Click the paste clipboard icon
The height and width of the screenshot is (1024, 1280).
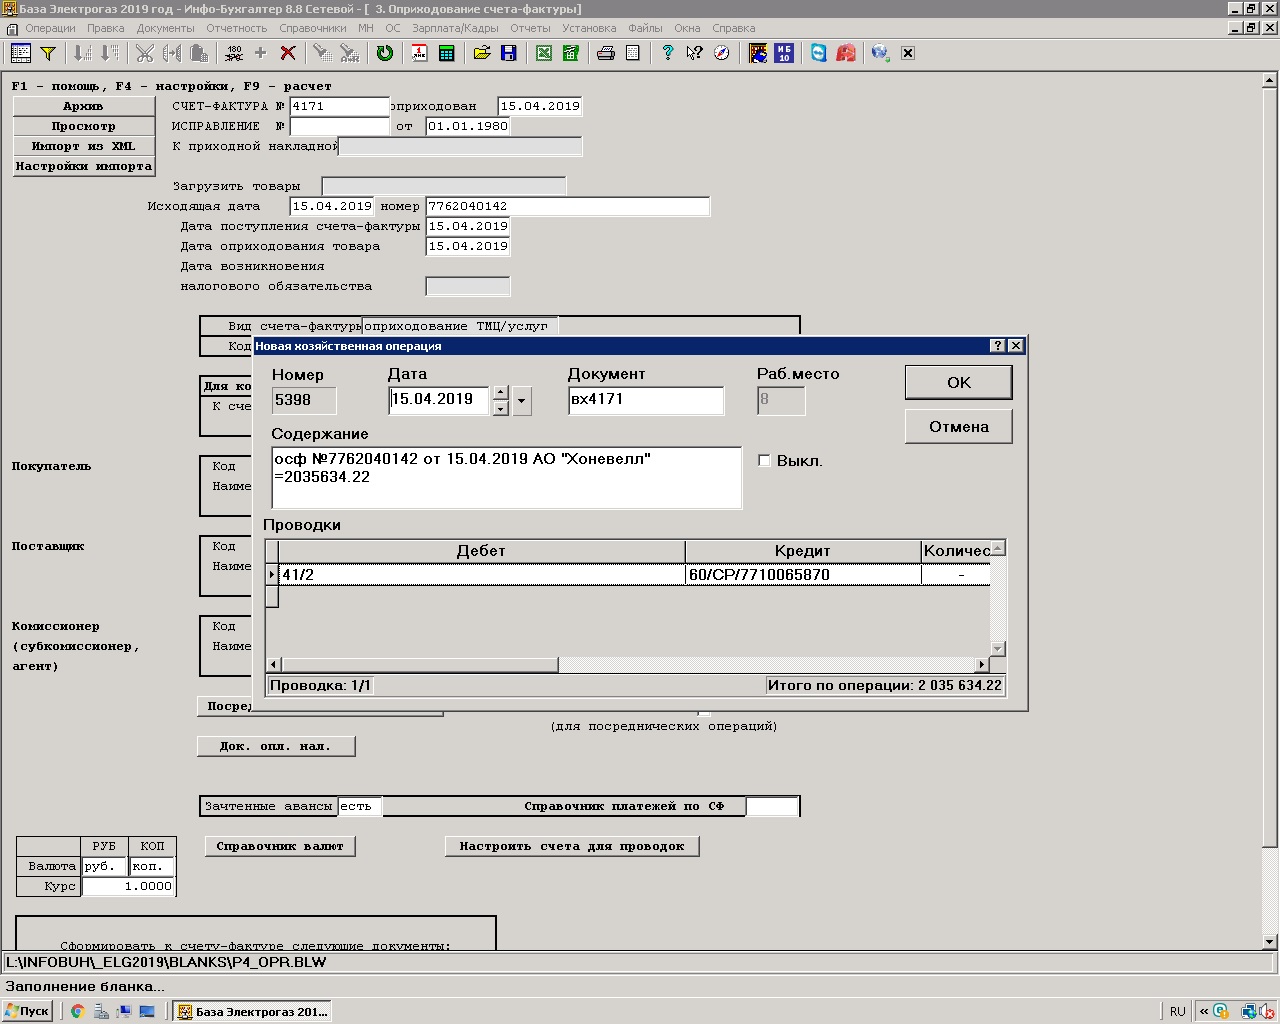coord(199,53)
